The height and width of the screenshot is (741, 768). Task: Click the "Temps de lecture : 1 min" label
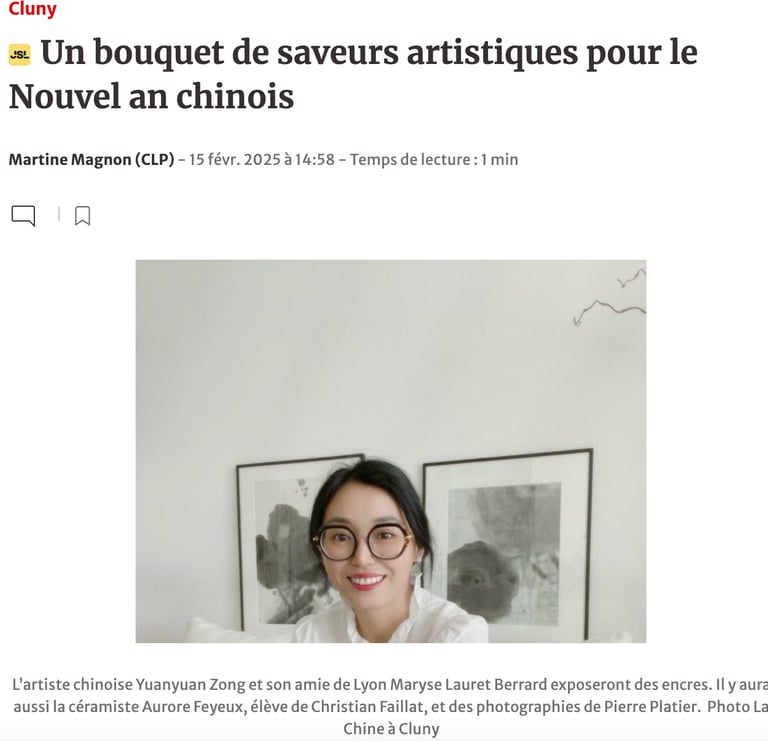[433, 160]
